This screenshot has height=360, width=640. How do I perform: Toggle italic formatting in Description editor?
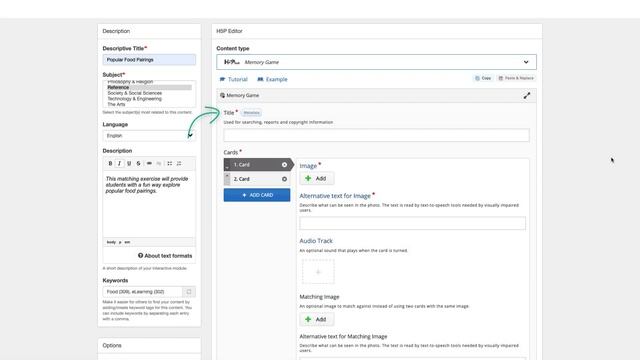click(x=119, y=163)
